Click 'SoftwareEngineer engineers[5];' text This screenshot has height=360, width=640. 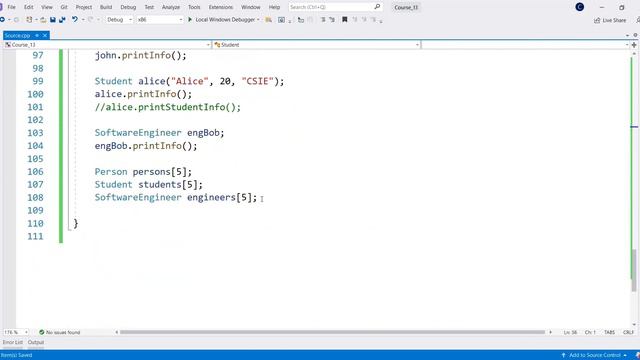click(176, 198)
